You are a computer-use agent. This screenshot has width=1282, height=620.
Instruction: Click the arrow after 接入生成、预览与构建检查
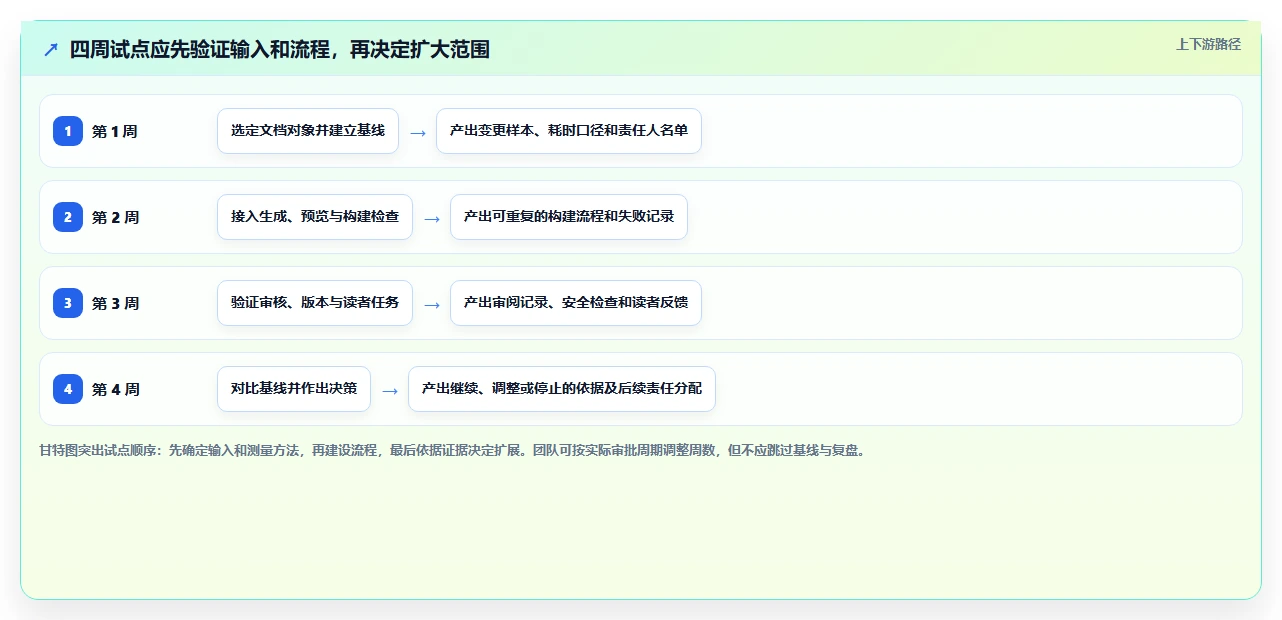tap(432, 218)
